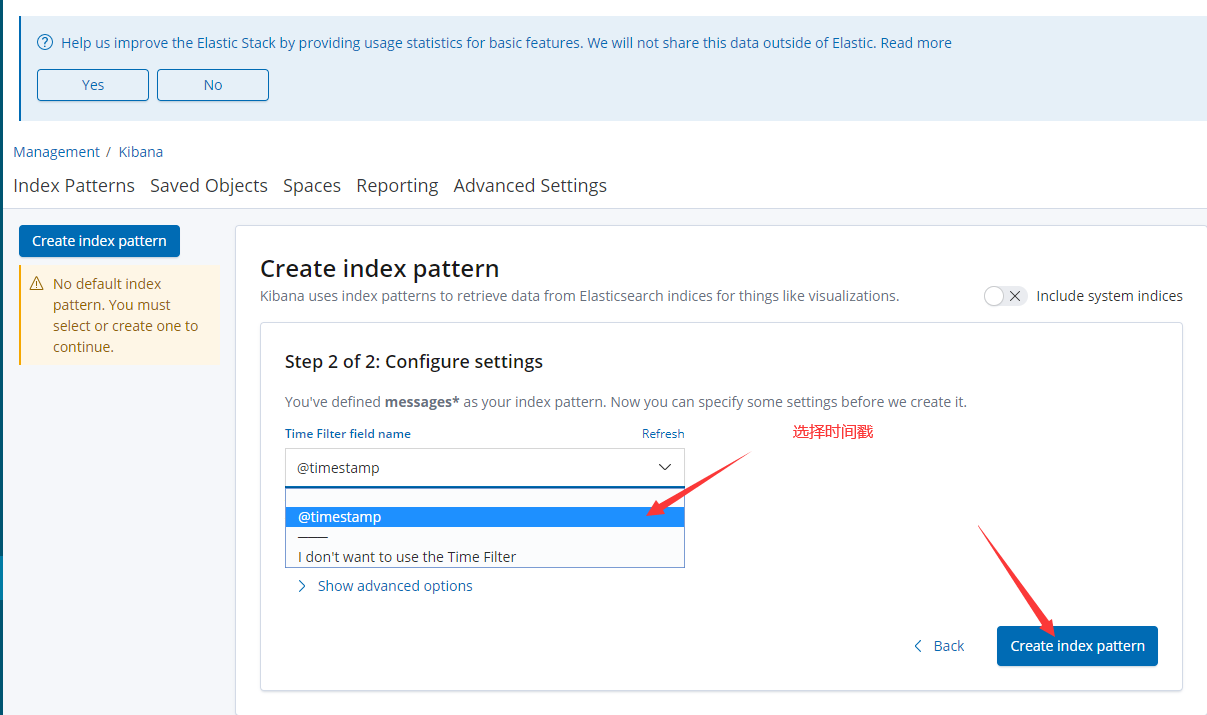The height and width of the screenshot is (715, 1207).
Task: Click the "Time Filter field name" label
Action: tap(348, 434)
